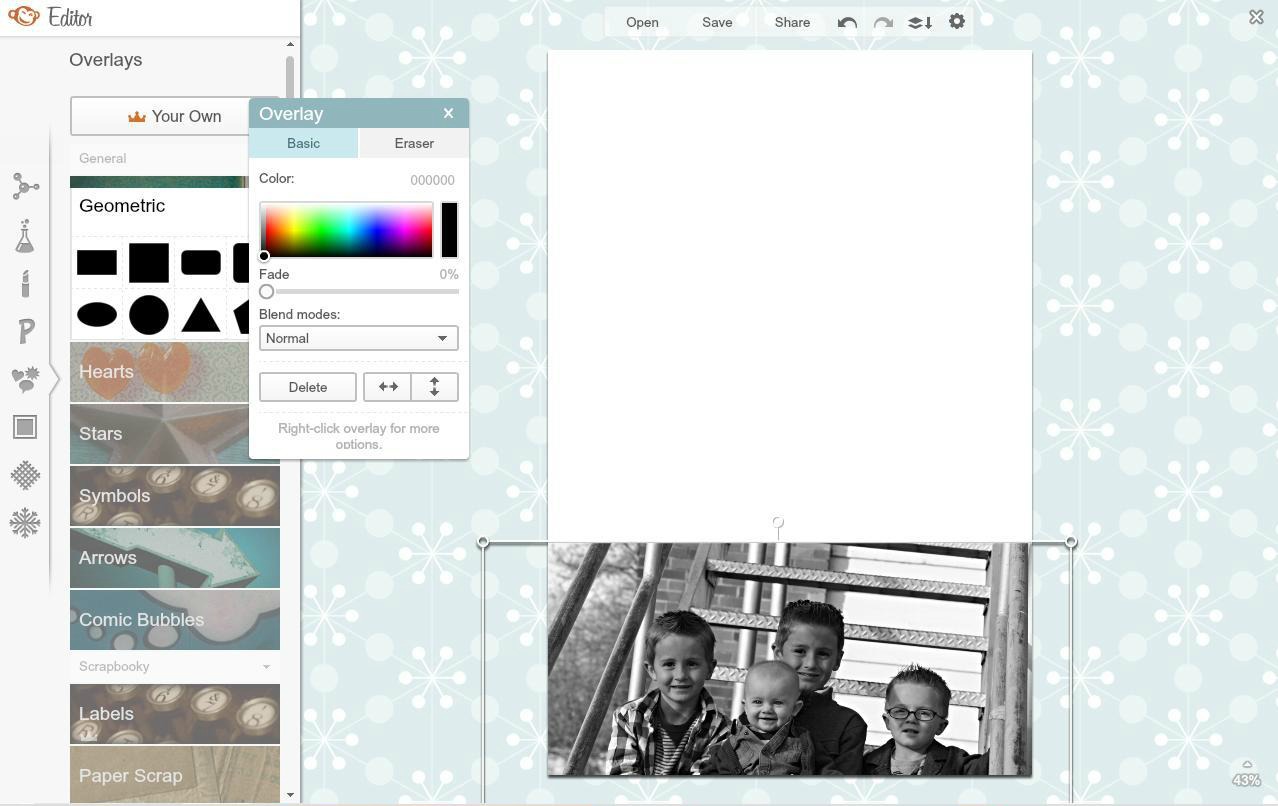The width and height of the screenshot is (1278, 806).
Task: Click the overlay rotation handle above photo
Action: [x=778, y=523]
